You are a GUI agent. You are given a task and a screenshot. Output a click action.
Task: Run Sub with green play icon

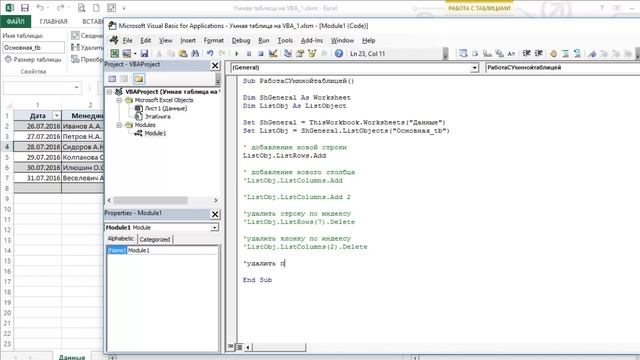tap(236, 53)
